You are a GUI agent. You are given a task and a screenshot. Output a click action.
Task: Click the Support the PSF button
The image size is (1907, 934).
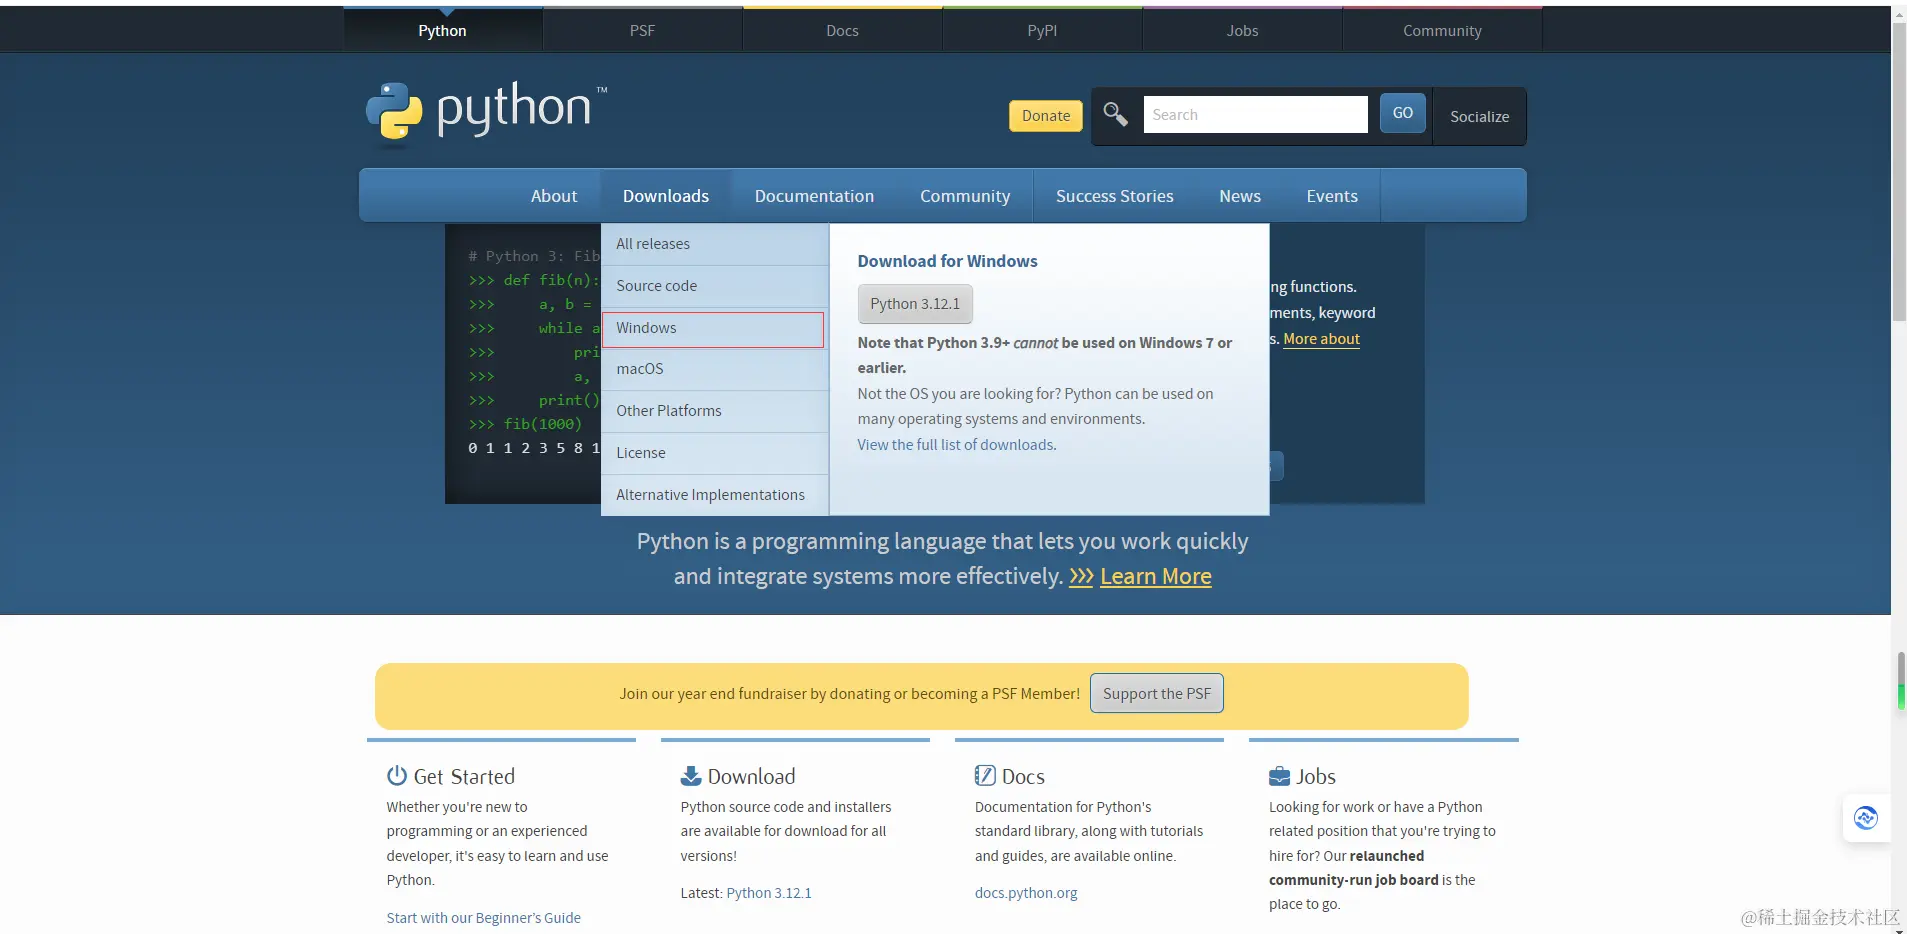[x=1157, y=694]
